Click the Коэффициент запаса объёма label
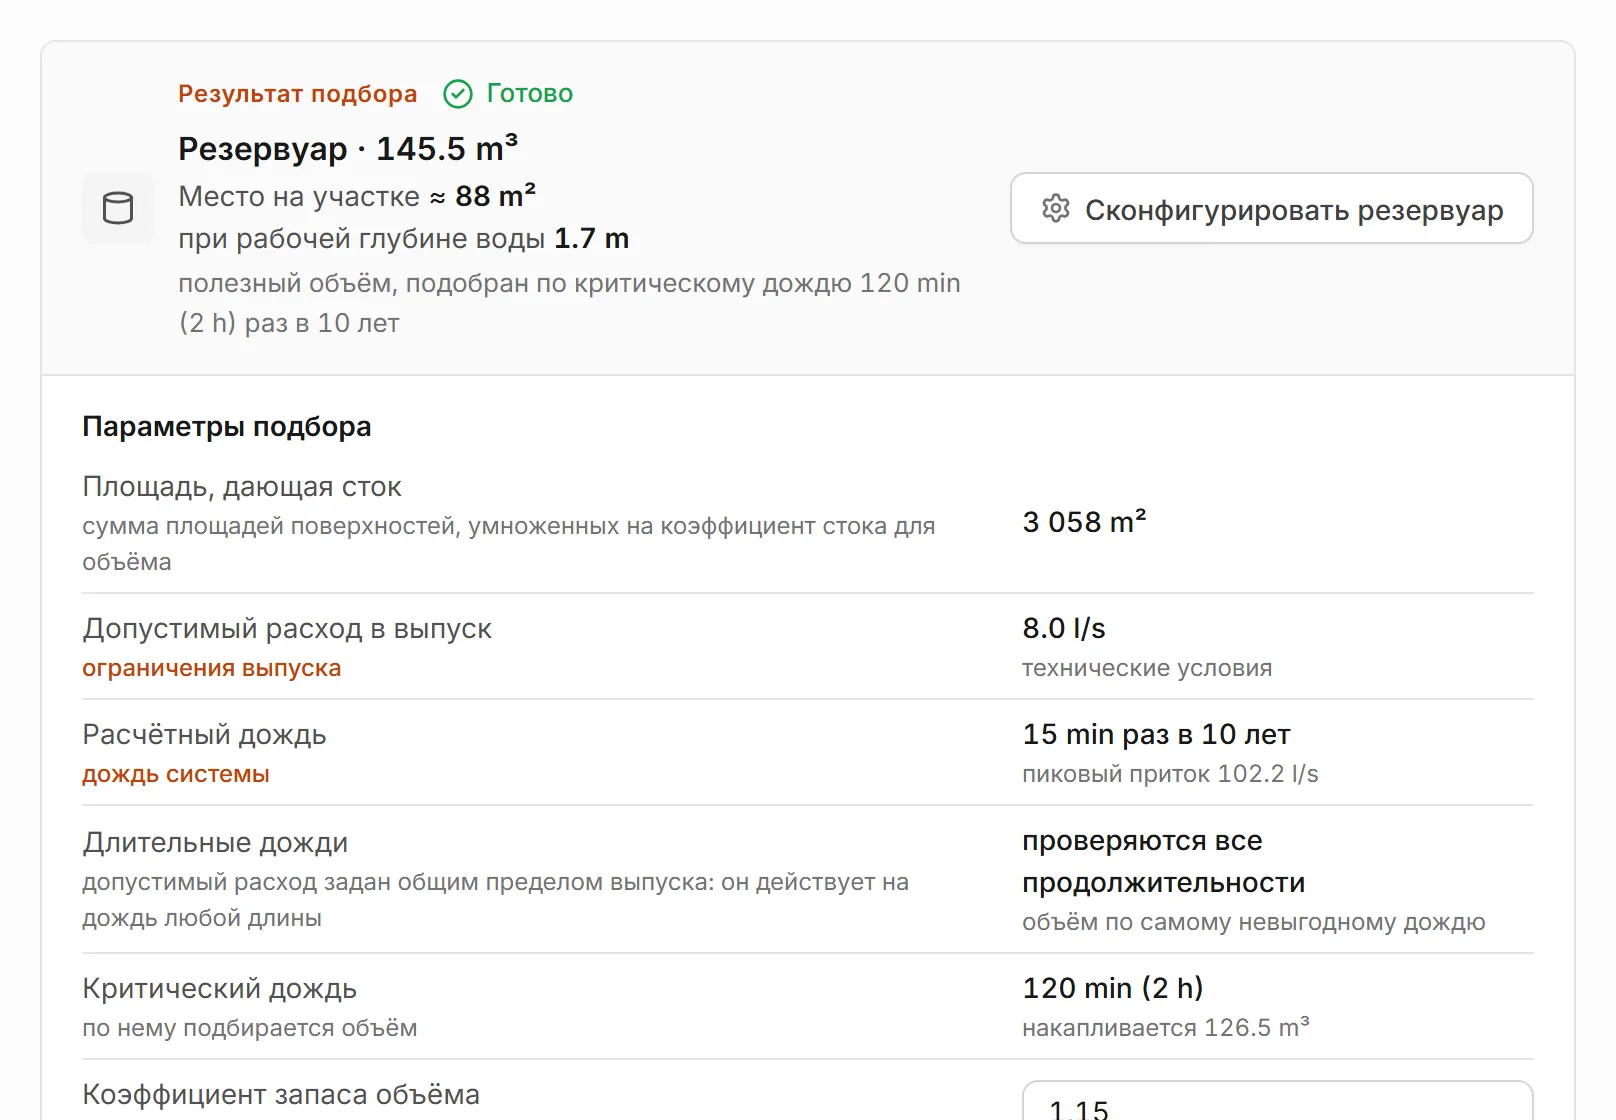This screenshot has height=1120, width=1616. (281, 1094)
